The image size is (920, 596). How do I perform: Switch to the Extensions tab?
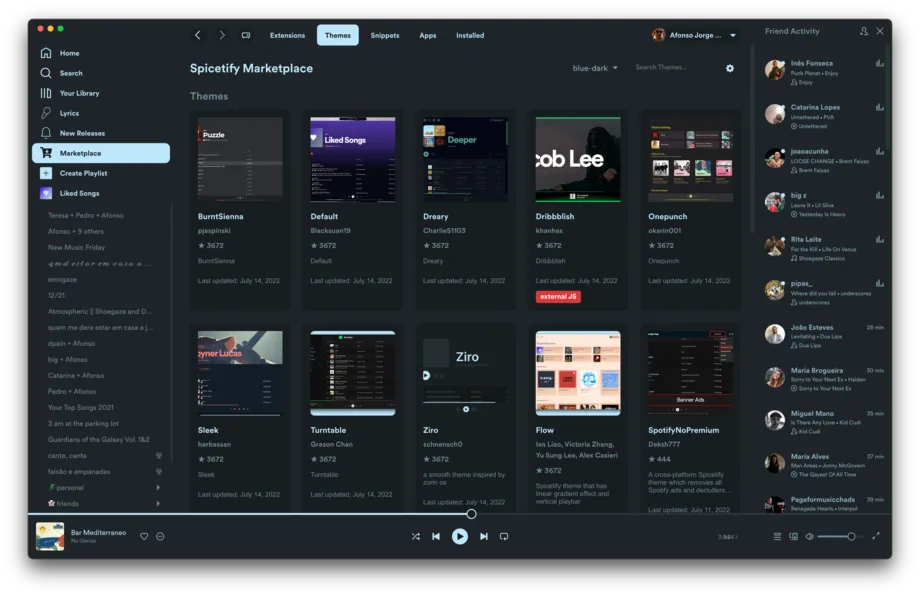pyautogui.click(x=287, y=34)
